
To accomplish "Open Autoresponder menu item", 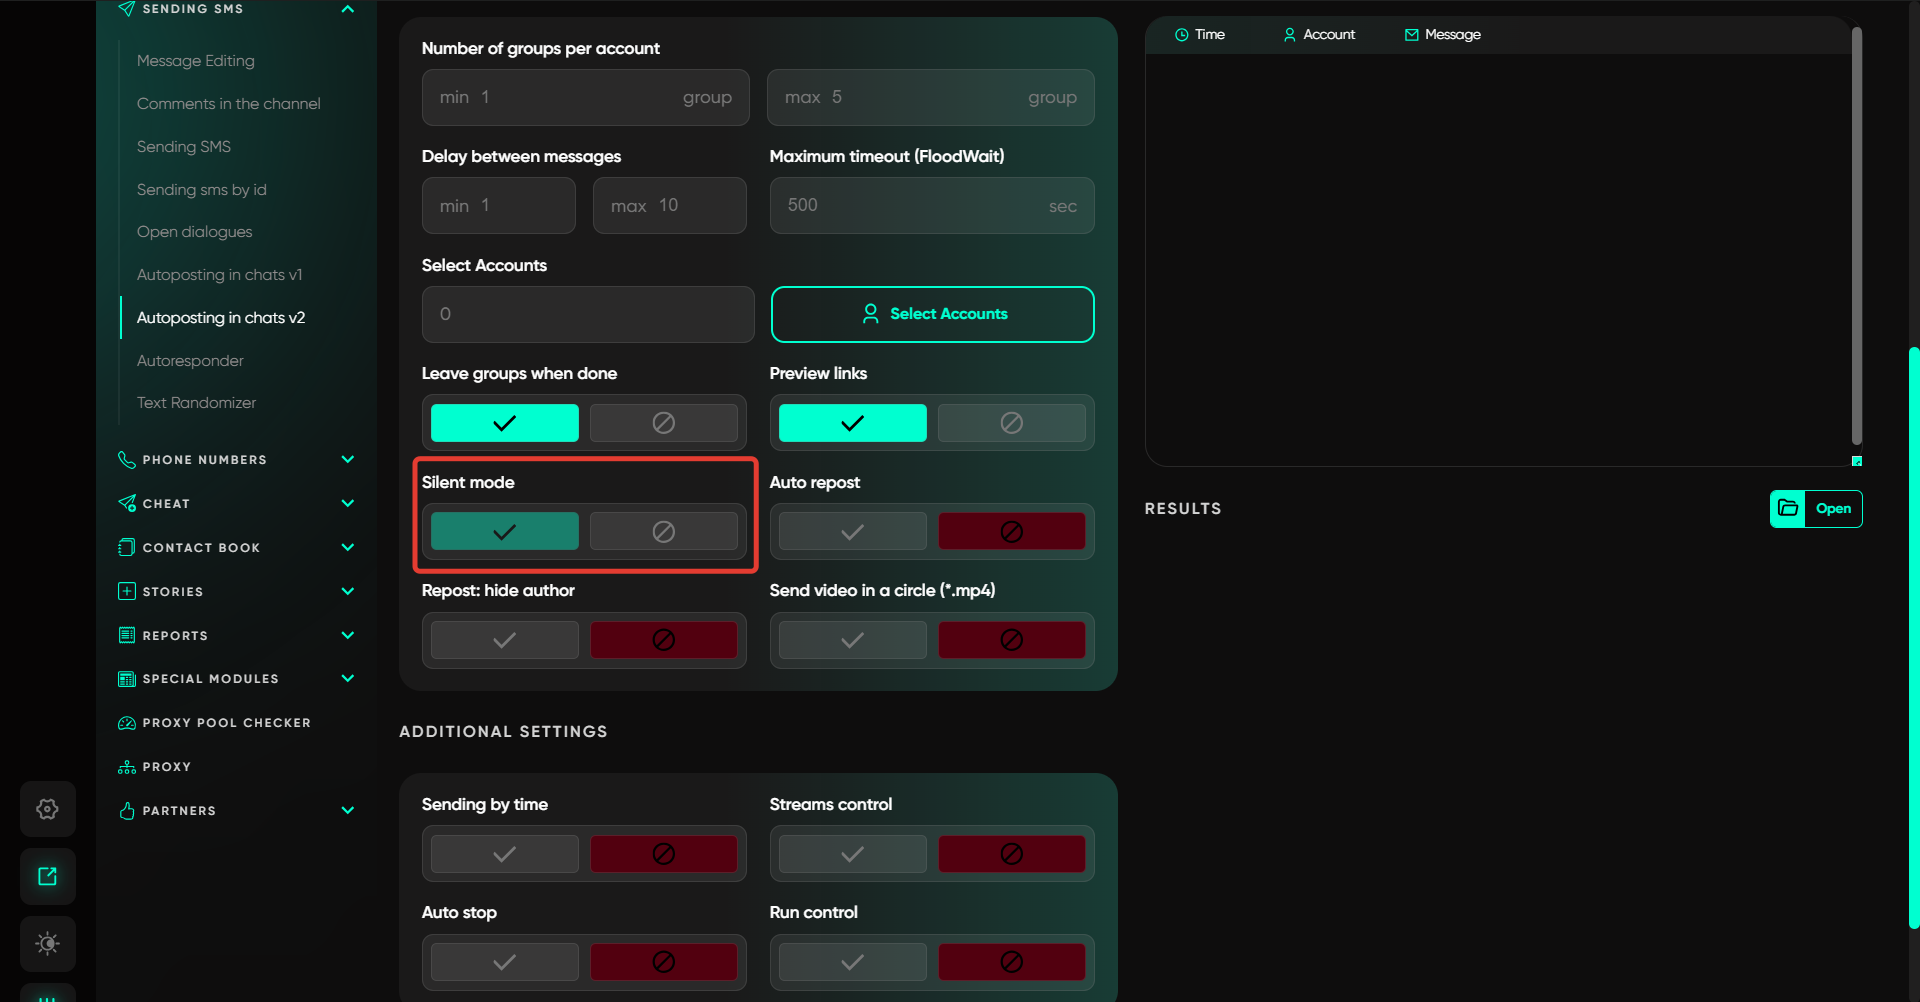I will pos(190,360).
